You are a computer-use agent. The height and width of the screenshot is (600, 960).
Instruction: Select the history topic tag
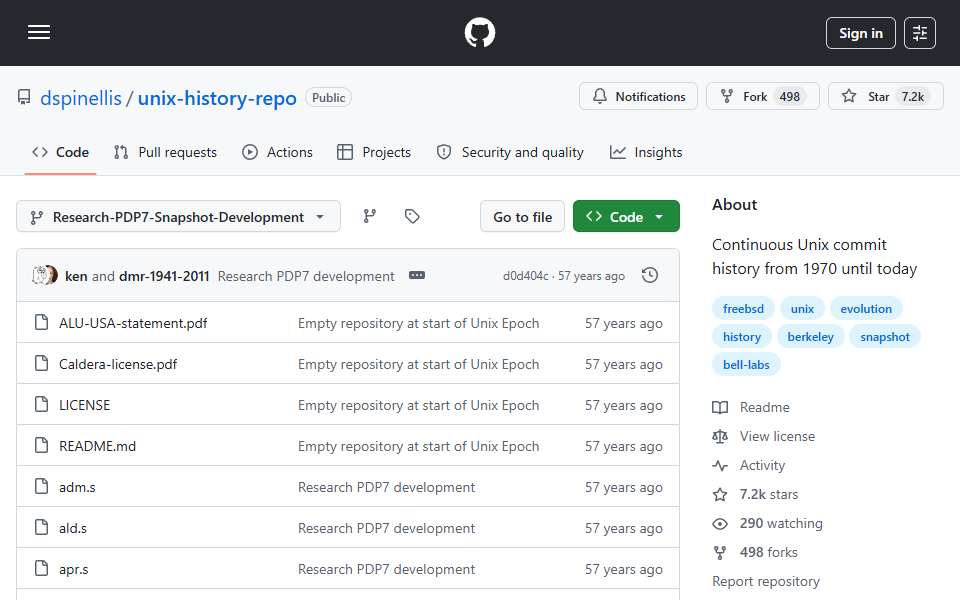pos(741,337)
